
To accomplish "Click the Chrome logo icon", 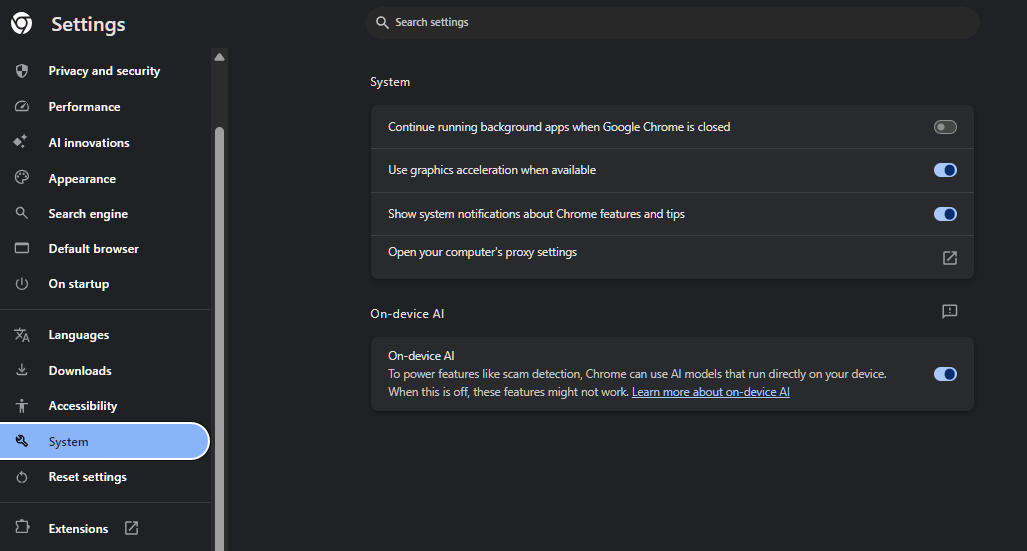I will tap(21, 23).
